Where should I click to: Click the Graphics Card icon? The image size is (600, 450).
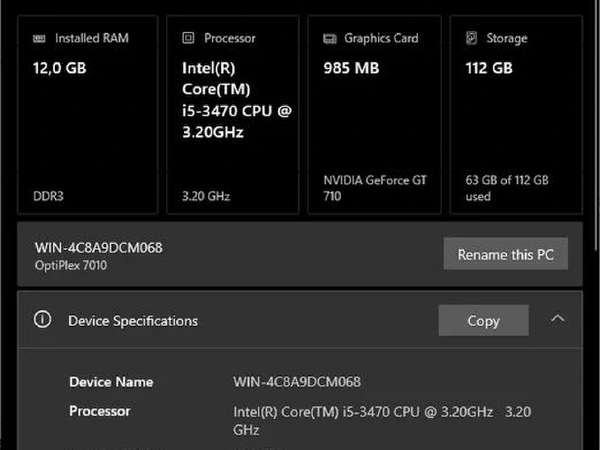tap(330, 38)
